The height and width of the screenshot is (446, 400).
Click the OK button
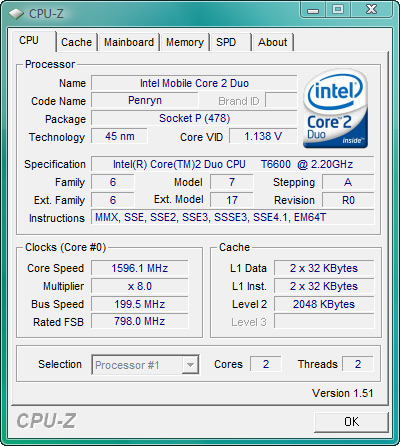coord(351,422)
